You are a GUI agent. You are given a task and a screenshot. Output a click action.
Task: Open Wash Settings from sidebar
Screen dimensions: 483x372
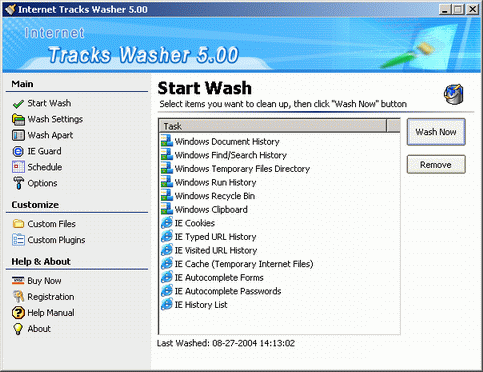point(55,119)
